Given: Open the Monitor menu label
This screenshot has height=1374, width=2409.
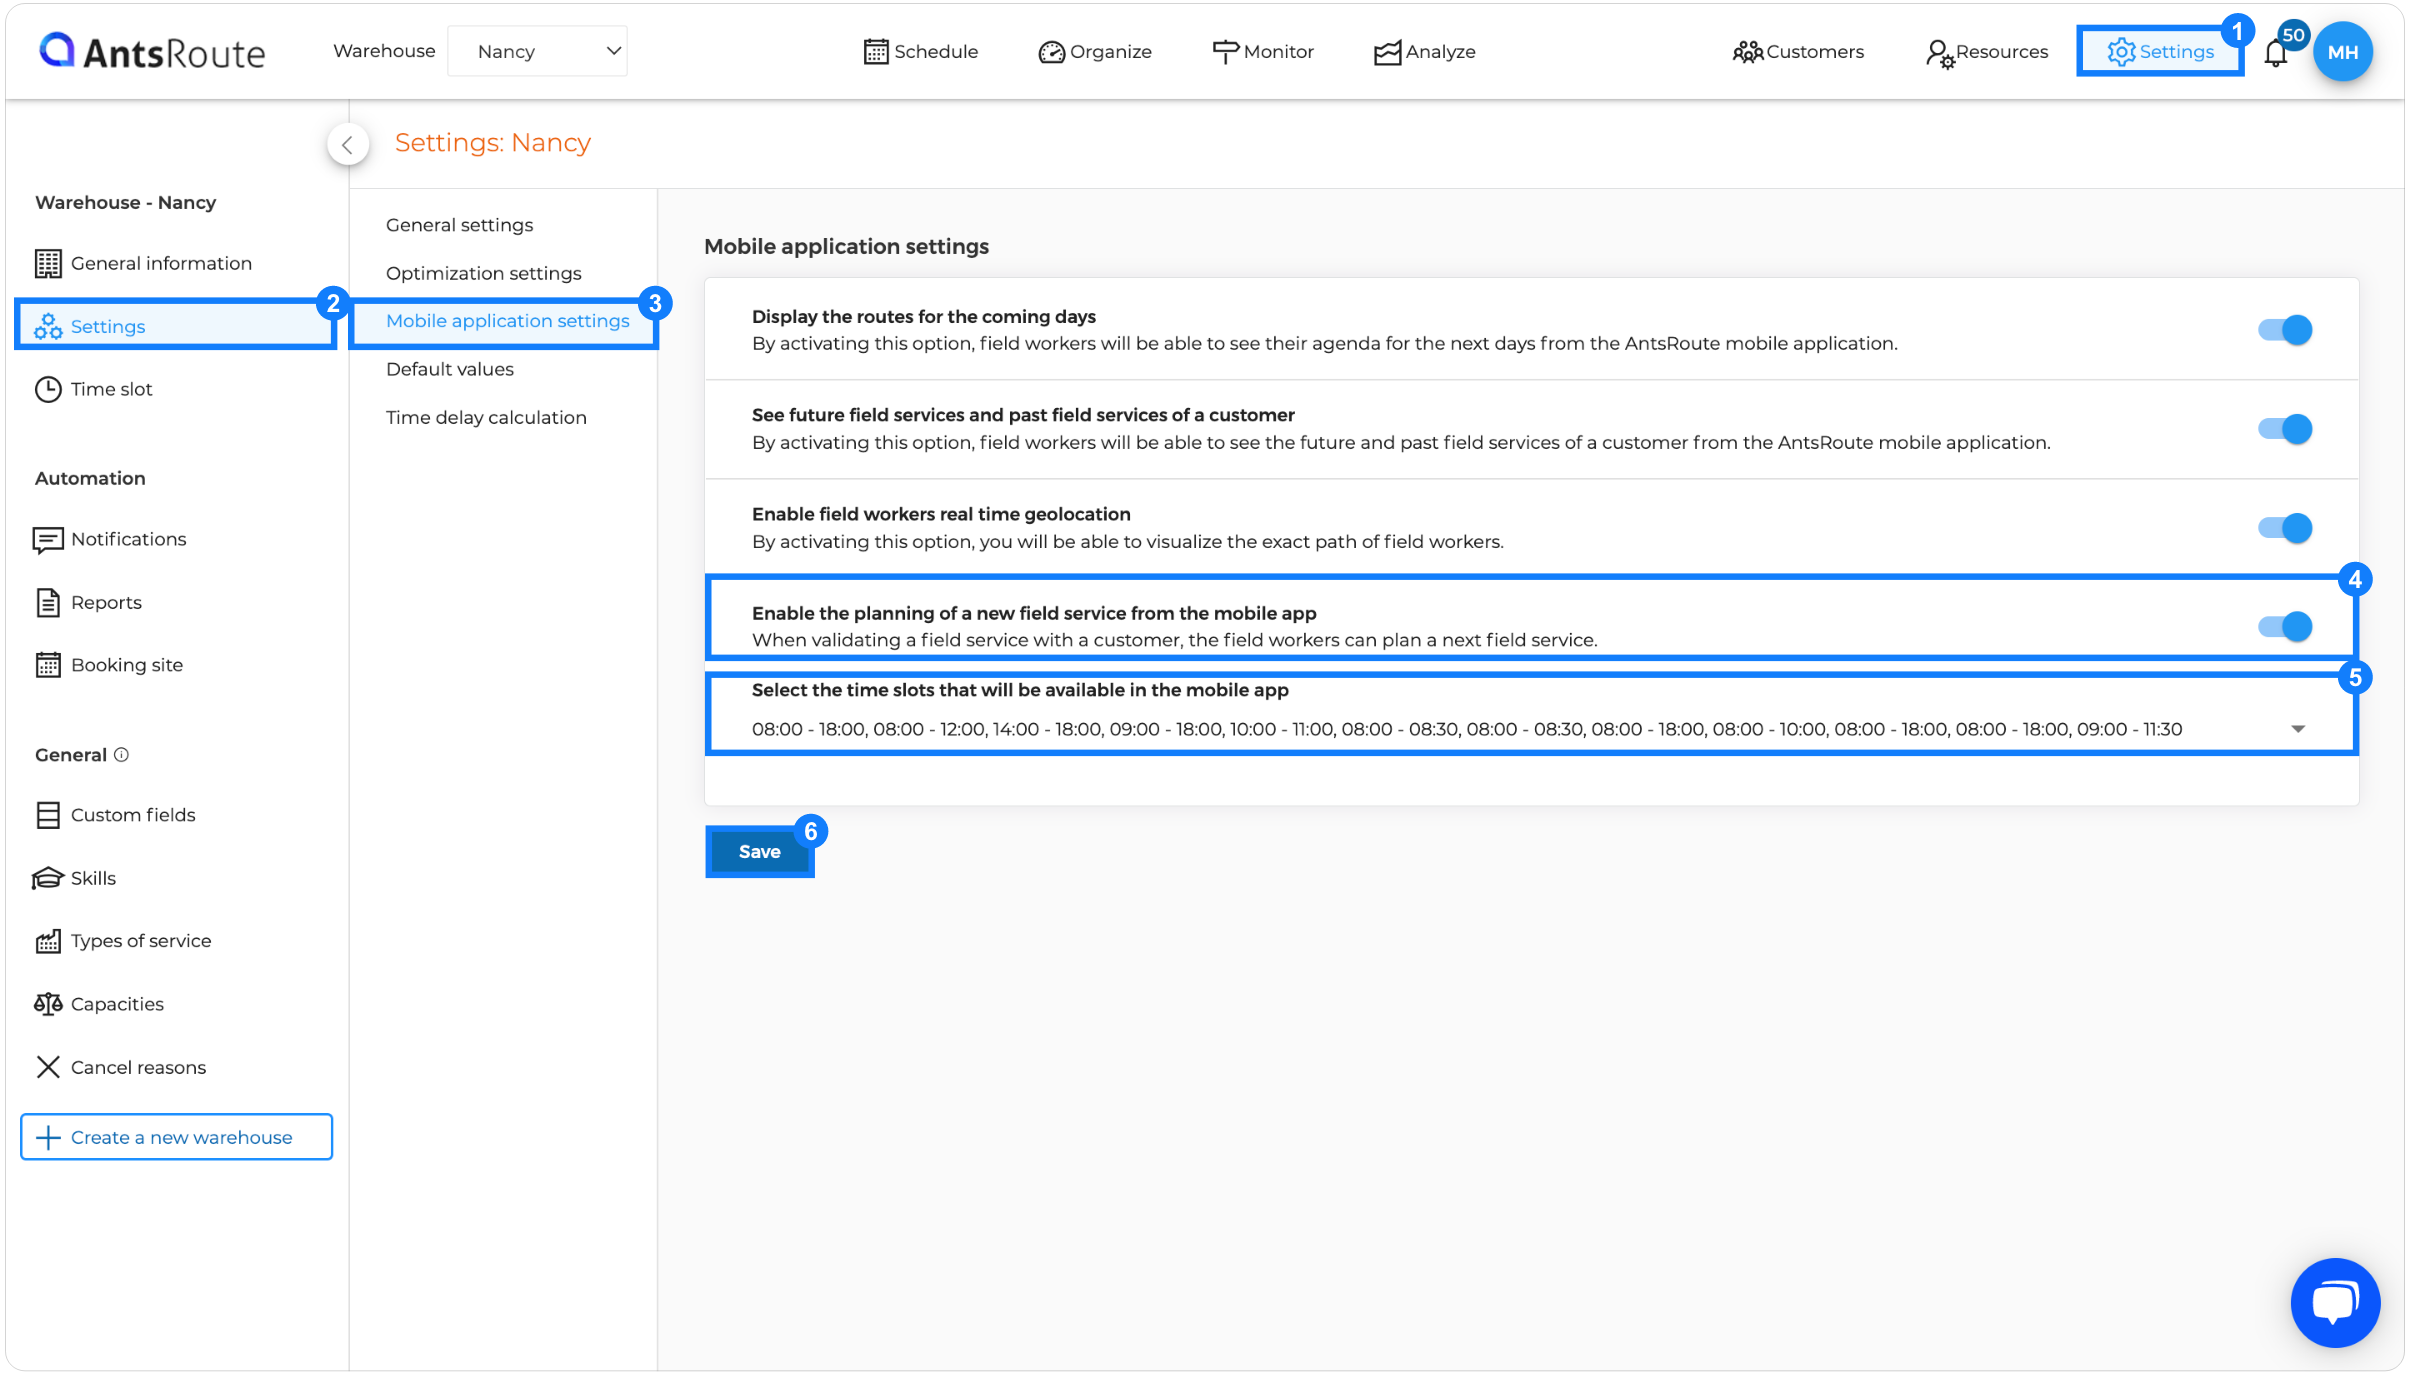Looking at the screenshot, I should (1279, 51).
